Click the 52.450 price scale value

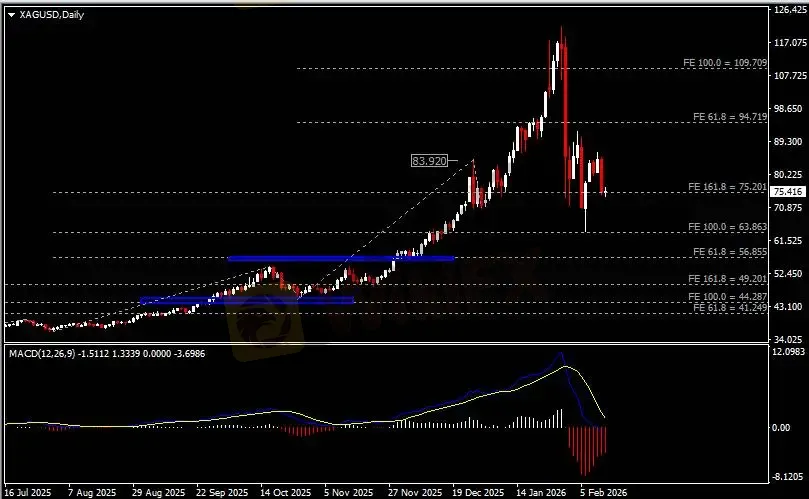click(787, 273)
